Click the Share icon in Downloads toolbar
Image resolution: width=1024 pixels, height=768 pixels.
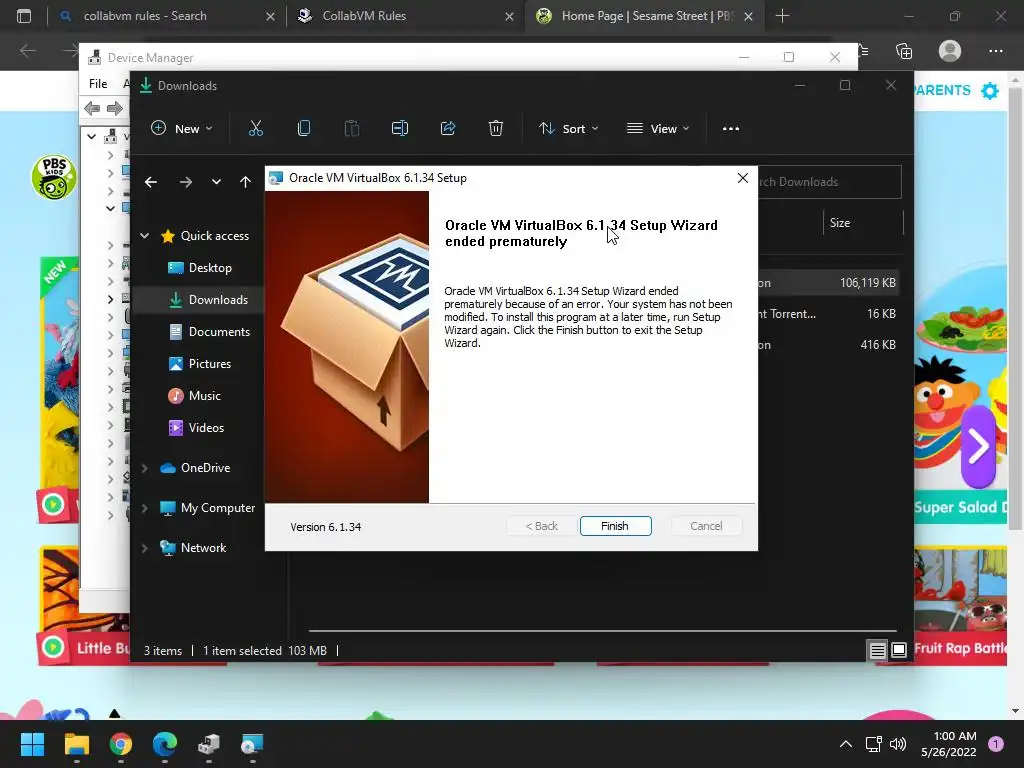point(448,129)
